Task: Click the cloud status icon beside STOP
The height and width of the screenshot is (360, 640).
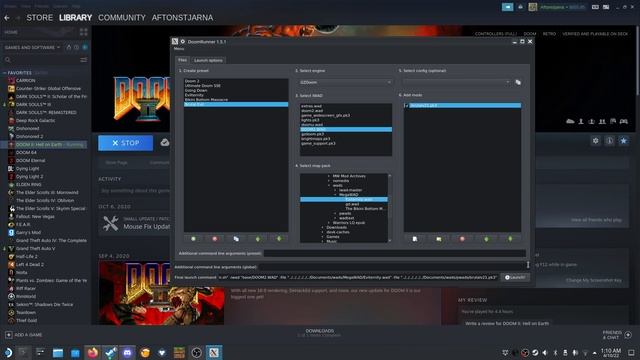Action: click(164, 142)
